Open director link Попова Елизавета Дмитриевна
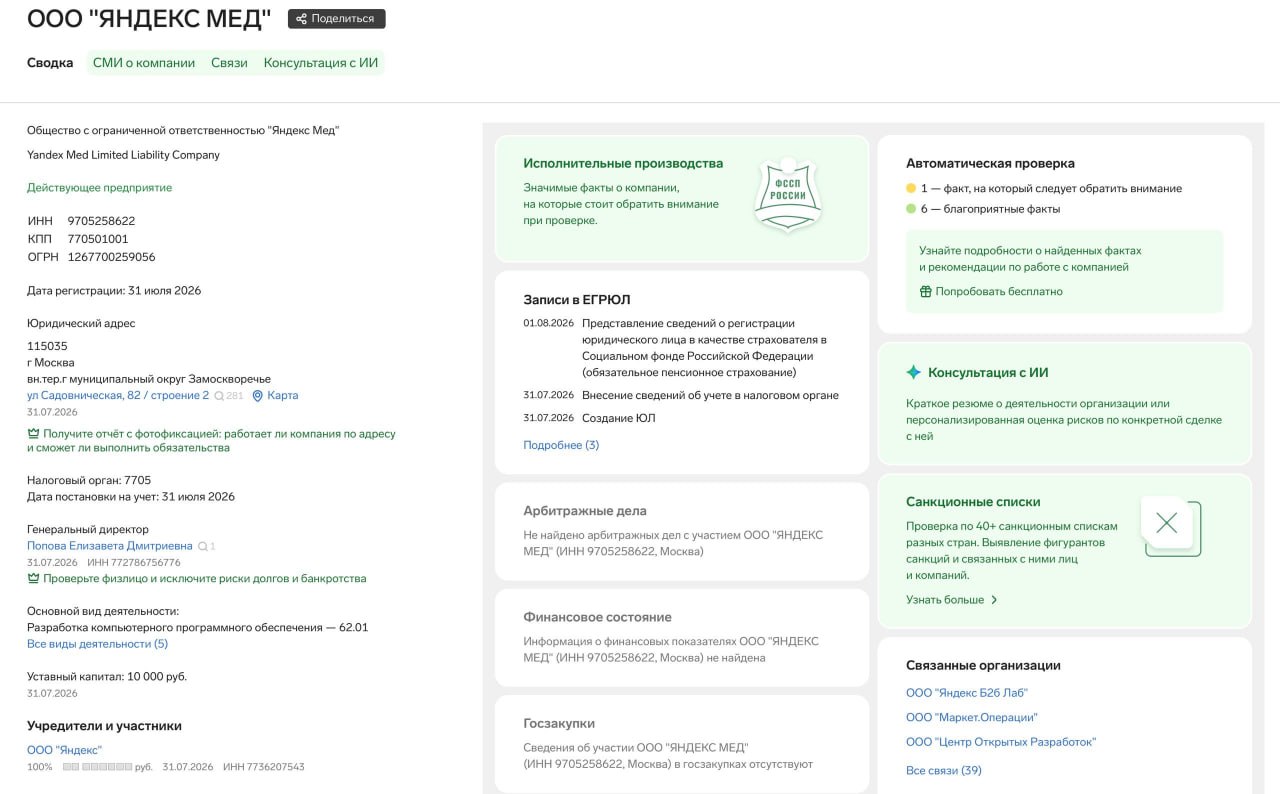 click(x=110, y=546)
